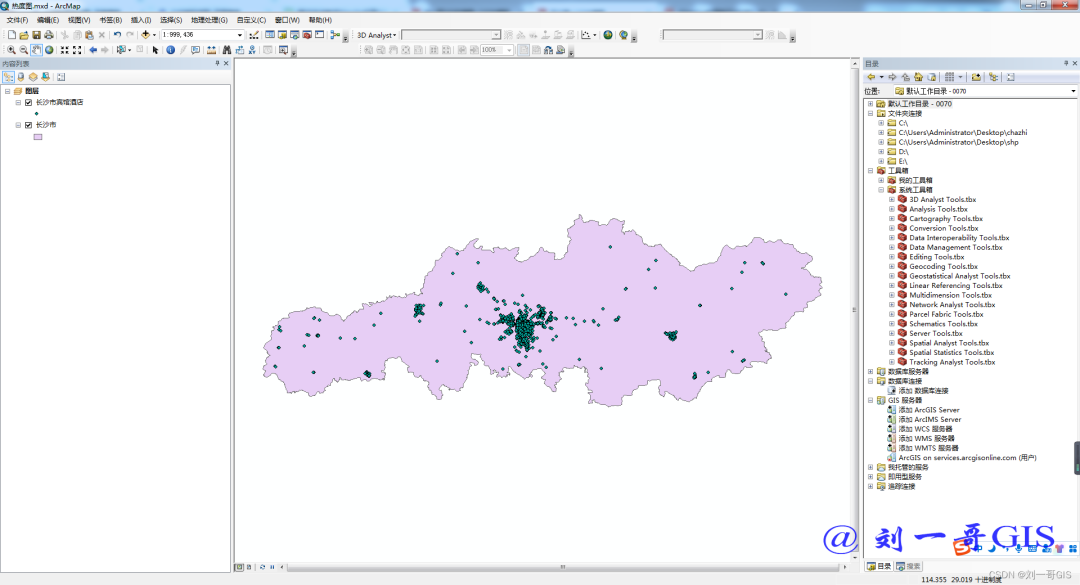Image resolution: width=1080 pixels, height=585 pixels.
Task: Expand the Spatial Analyst Tools.tbx node
Action: [891, 343]
